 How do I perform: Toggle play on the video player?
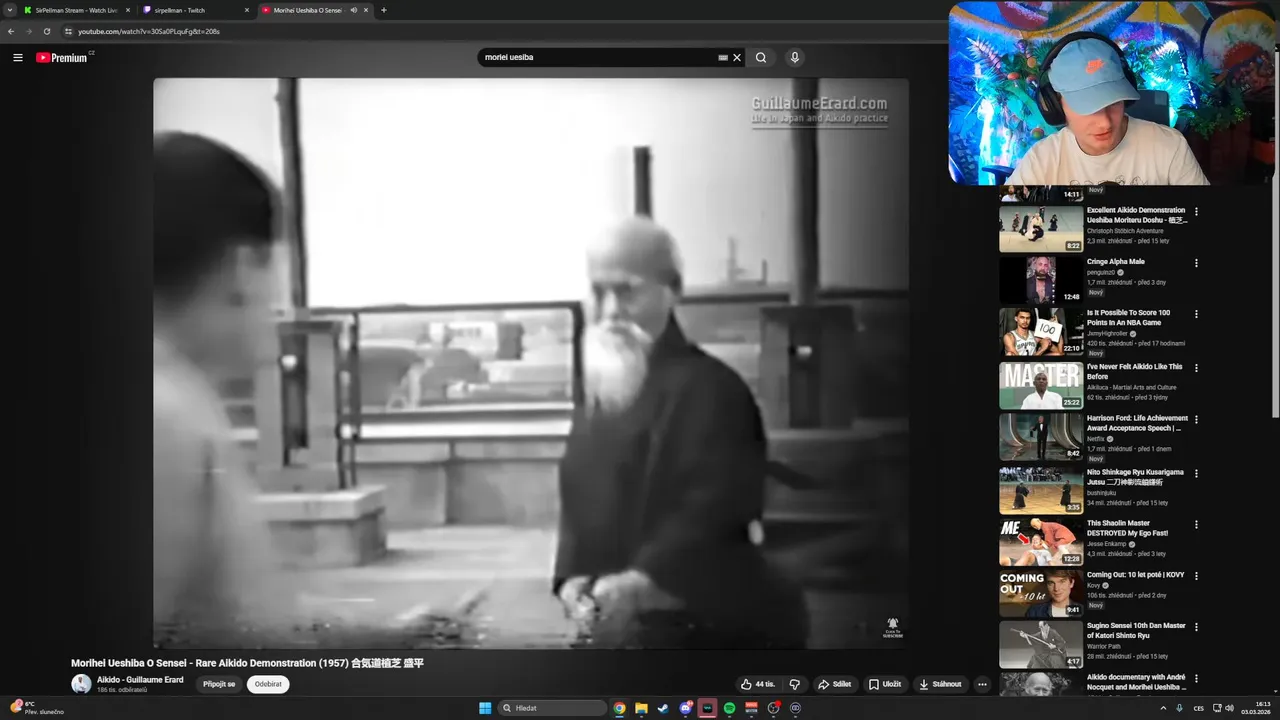click(x=531, y=363)
